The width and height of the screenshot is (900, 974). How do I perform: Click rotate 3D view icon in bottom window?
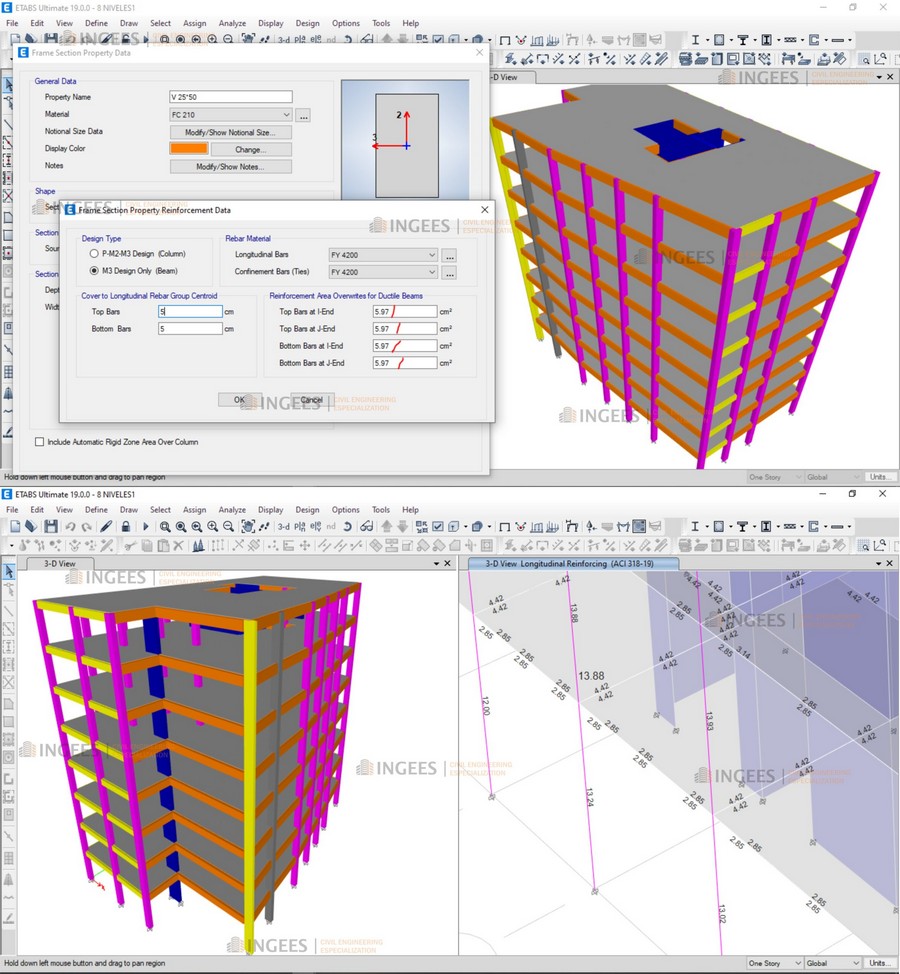tap(347, 527)
